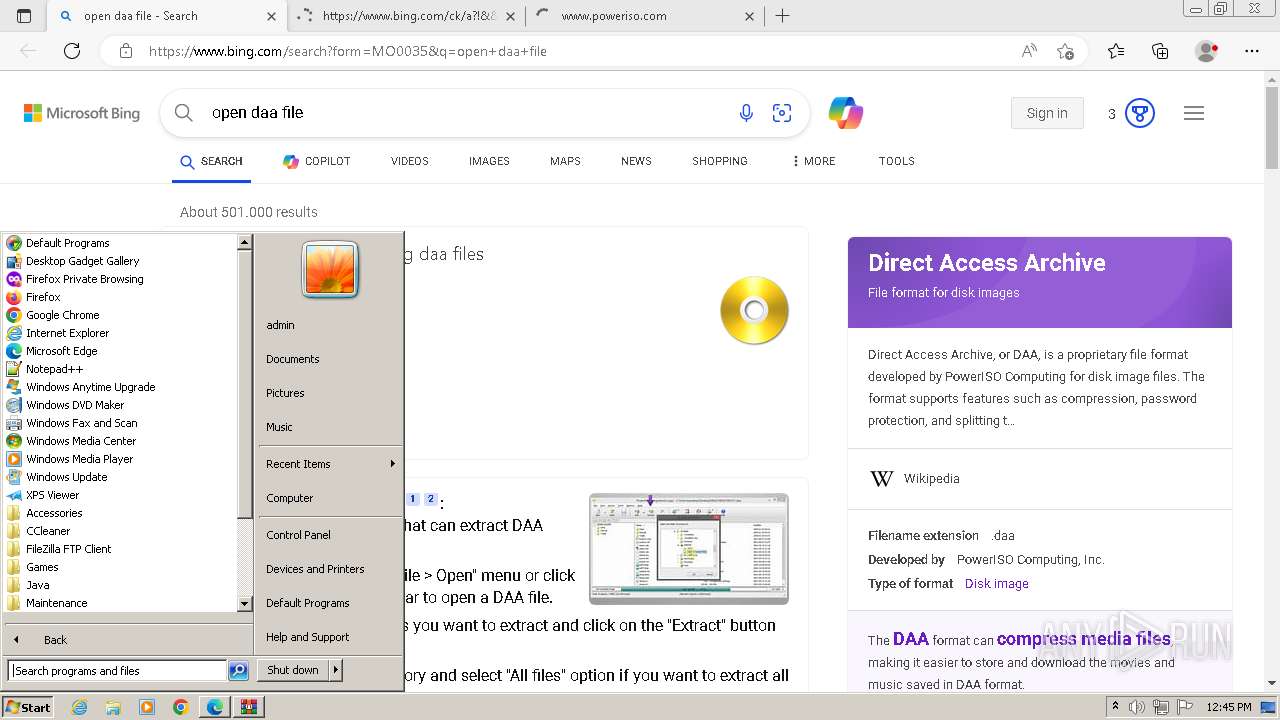Open Edge Settings and more menu
Image resolution: width=1280 pixels, height=720 pixels.
coord(1252,51)
